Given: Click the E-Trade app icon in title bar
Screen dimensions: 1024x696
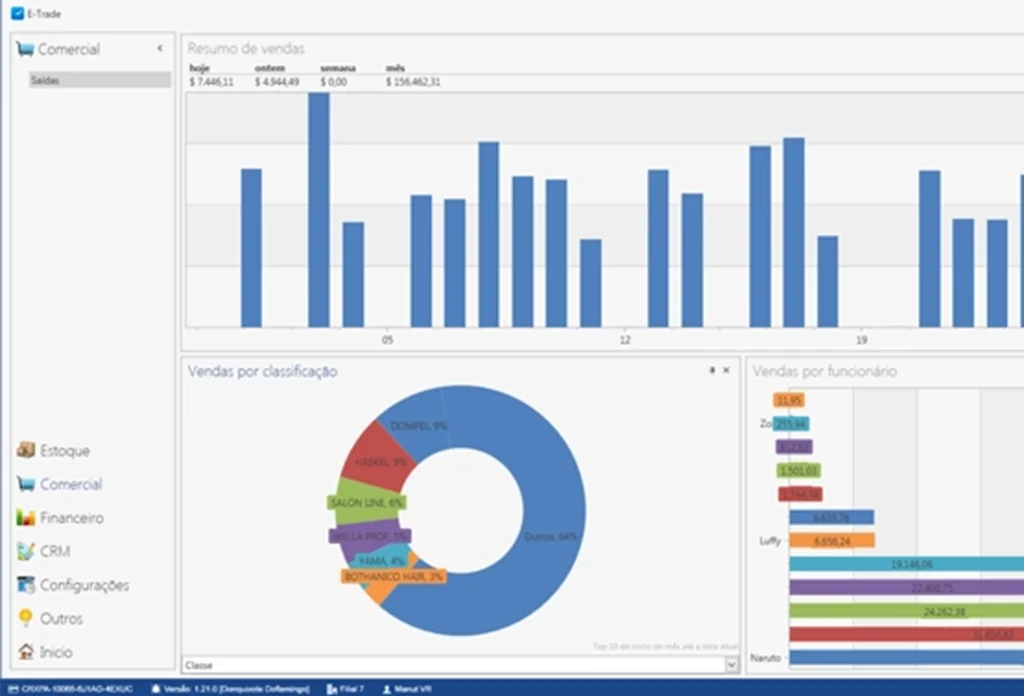Looking at the screenshot, I should [18, 15].
